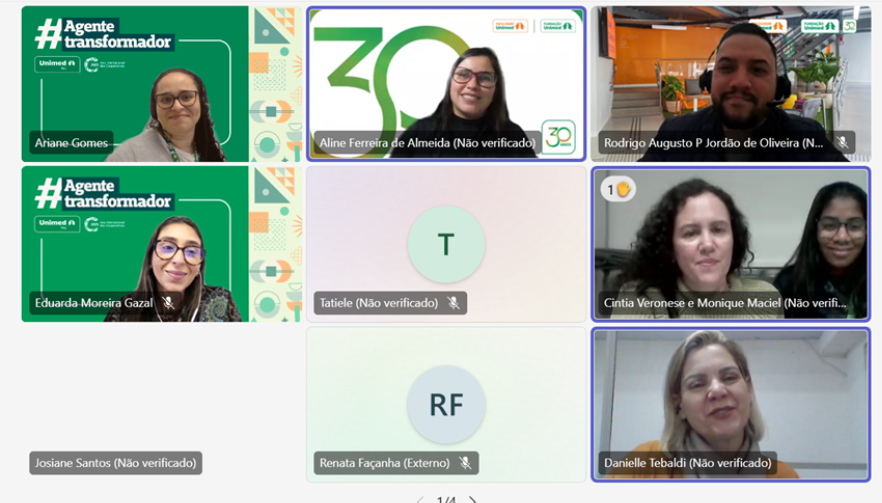Viewport: 882px width, 503px height.
Task: Click Tatiele's muted microphone icon
Action: point(453,303)
